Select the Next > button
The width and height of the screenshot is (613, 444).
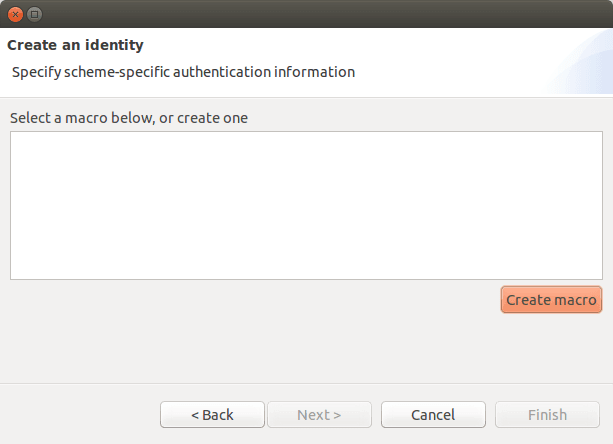point(319,415)
